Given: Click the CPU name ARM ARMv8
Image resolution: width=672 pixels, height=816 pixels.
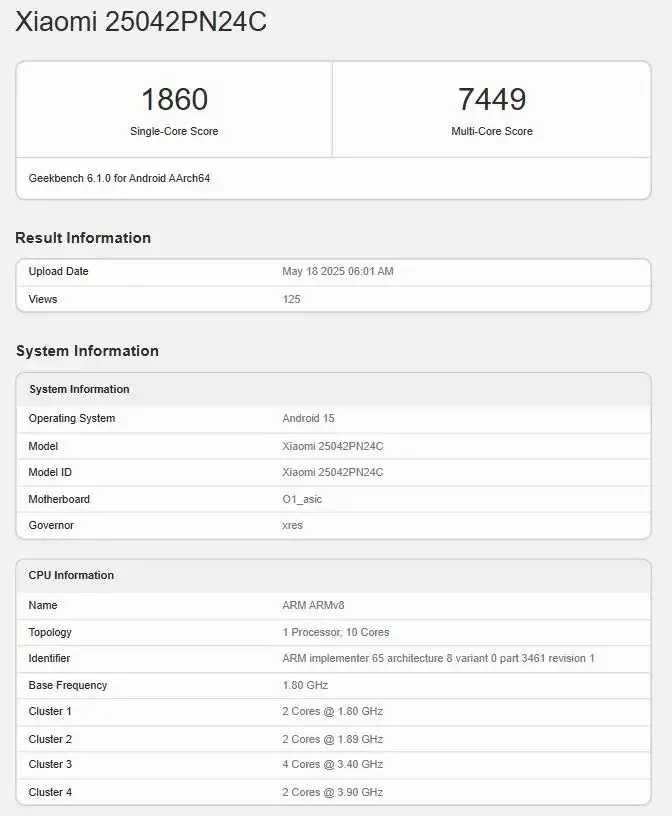Looking at the screenshot, I should pyautogui.click(x=313, y=605).
